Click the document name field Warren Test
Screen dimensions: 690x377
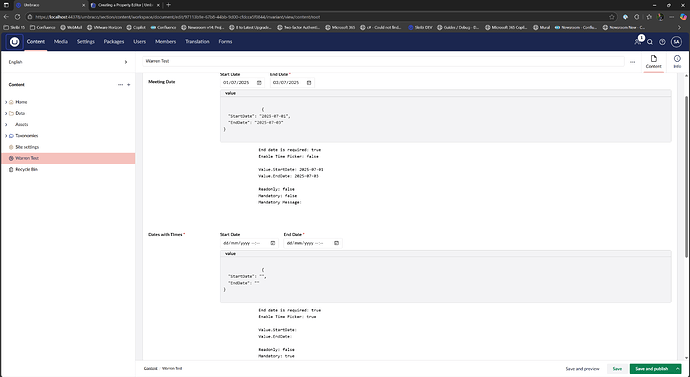(383, 62)
